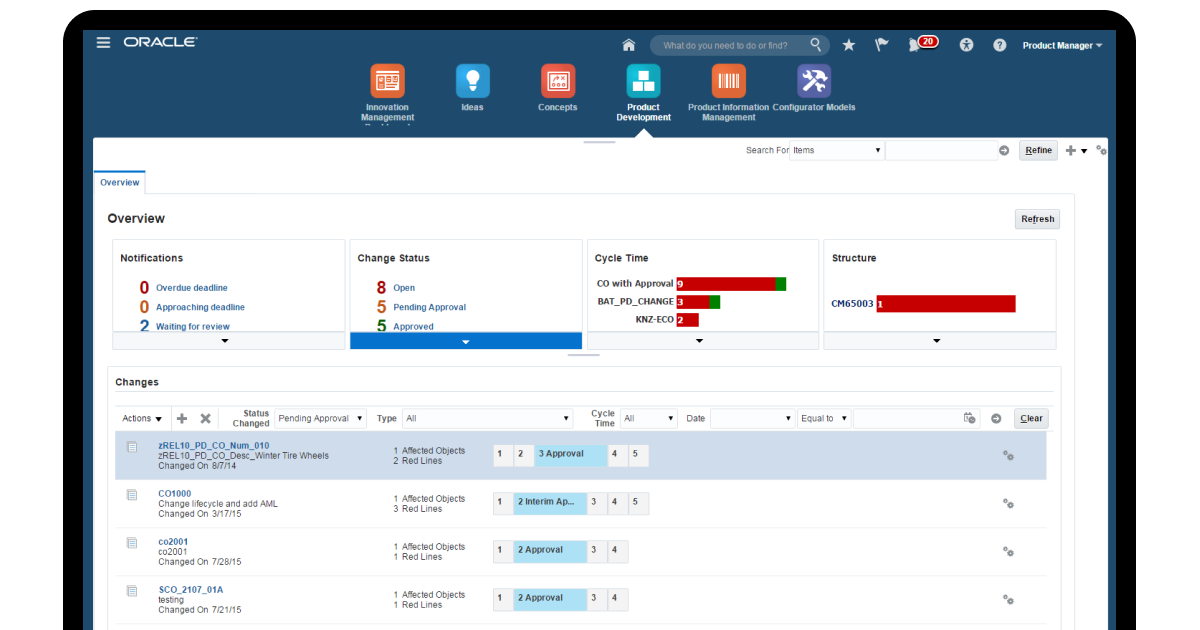Click the Refresh button
This screenshot has height=630, width=1200.
(x=1037, y=219)
